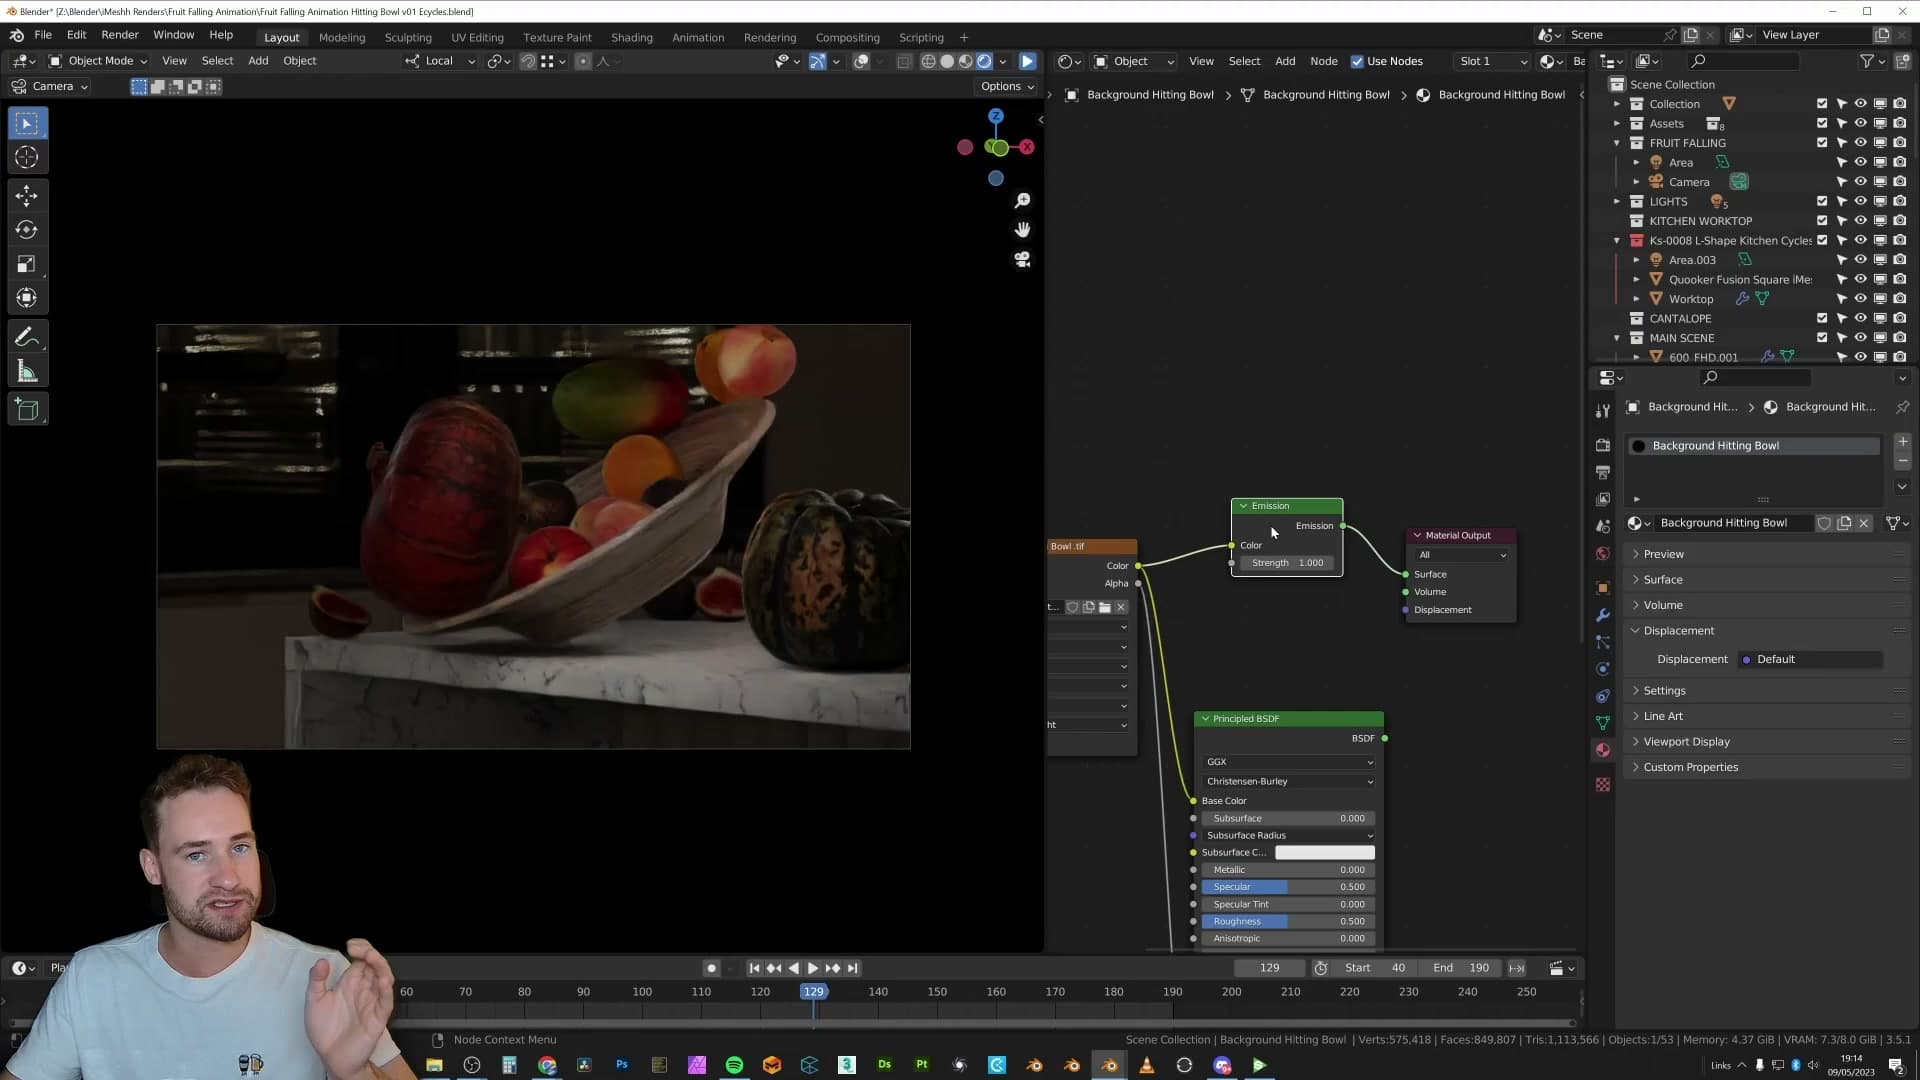Select the Add Cube tool

click(x=27, y=409)
